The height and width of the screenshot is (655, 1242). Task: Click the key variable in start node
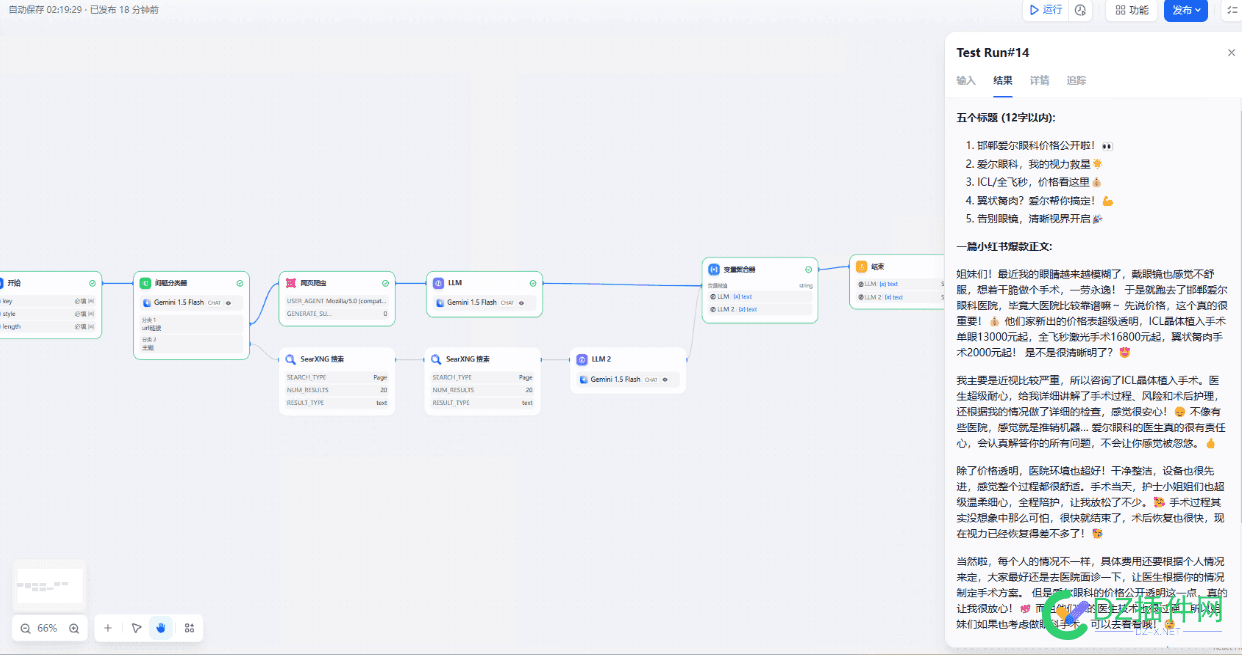[x=48, y=300]
